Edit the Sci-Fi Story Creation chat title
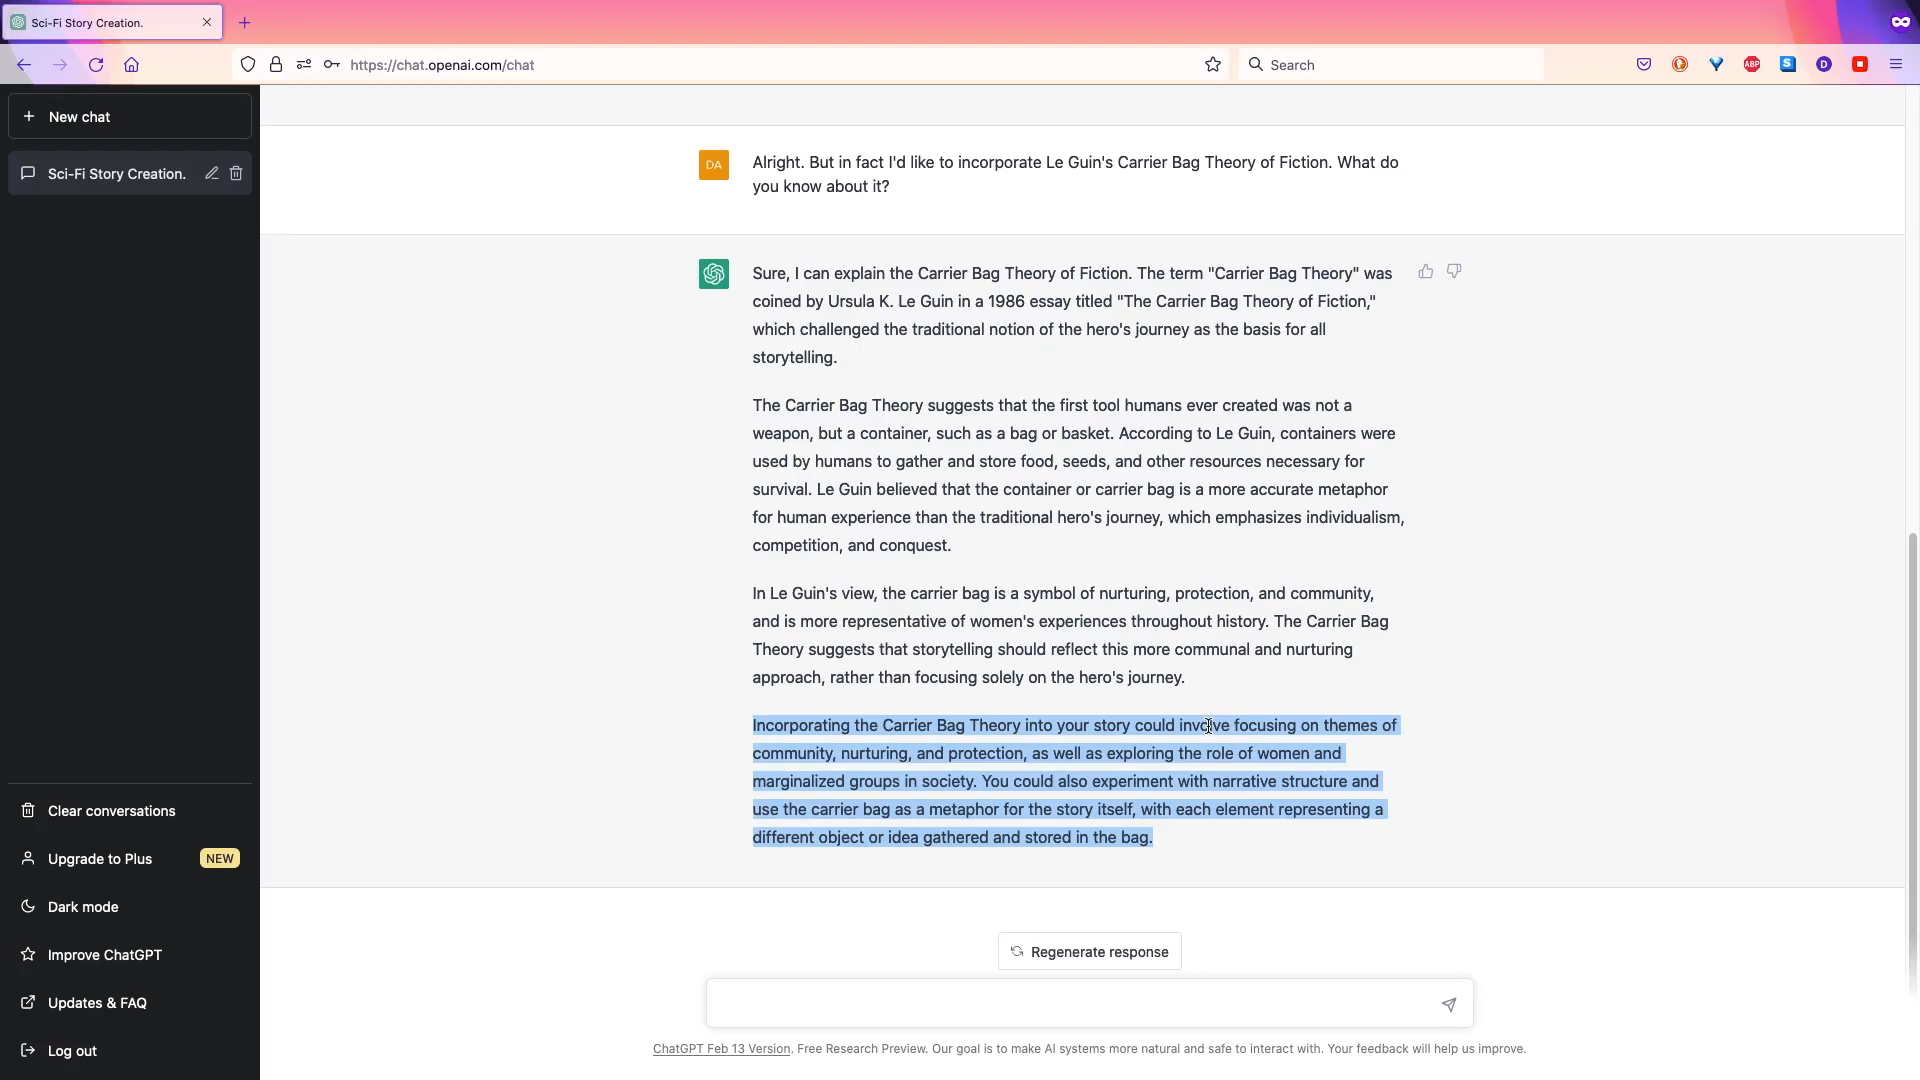Image resolution: width=1920 pixels, height=1080 pixels. pyautogui.click(x=212, y=173)
